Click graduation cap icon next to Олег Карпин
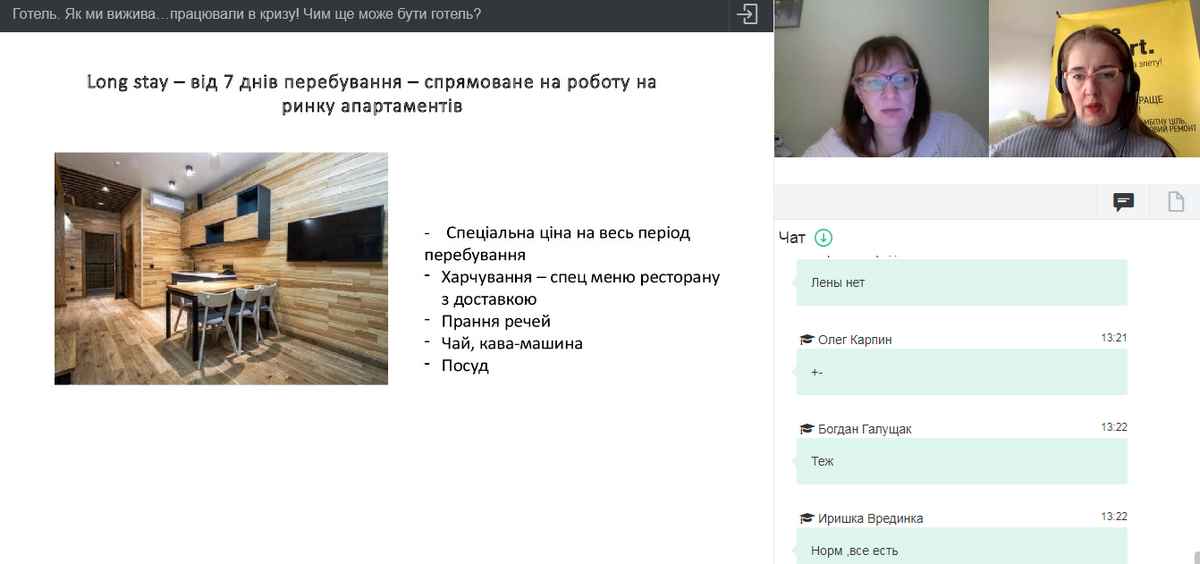The height and width of the screenshot is (564, 1200). click(x=806, y=340)
